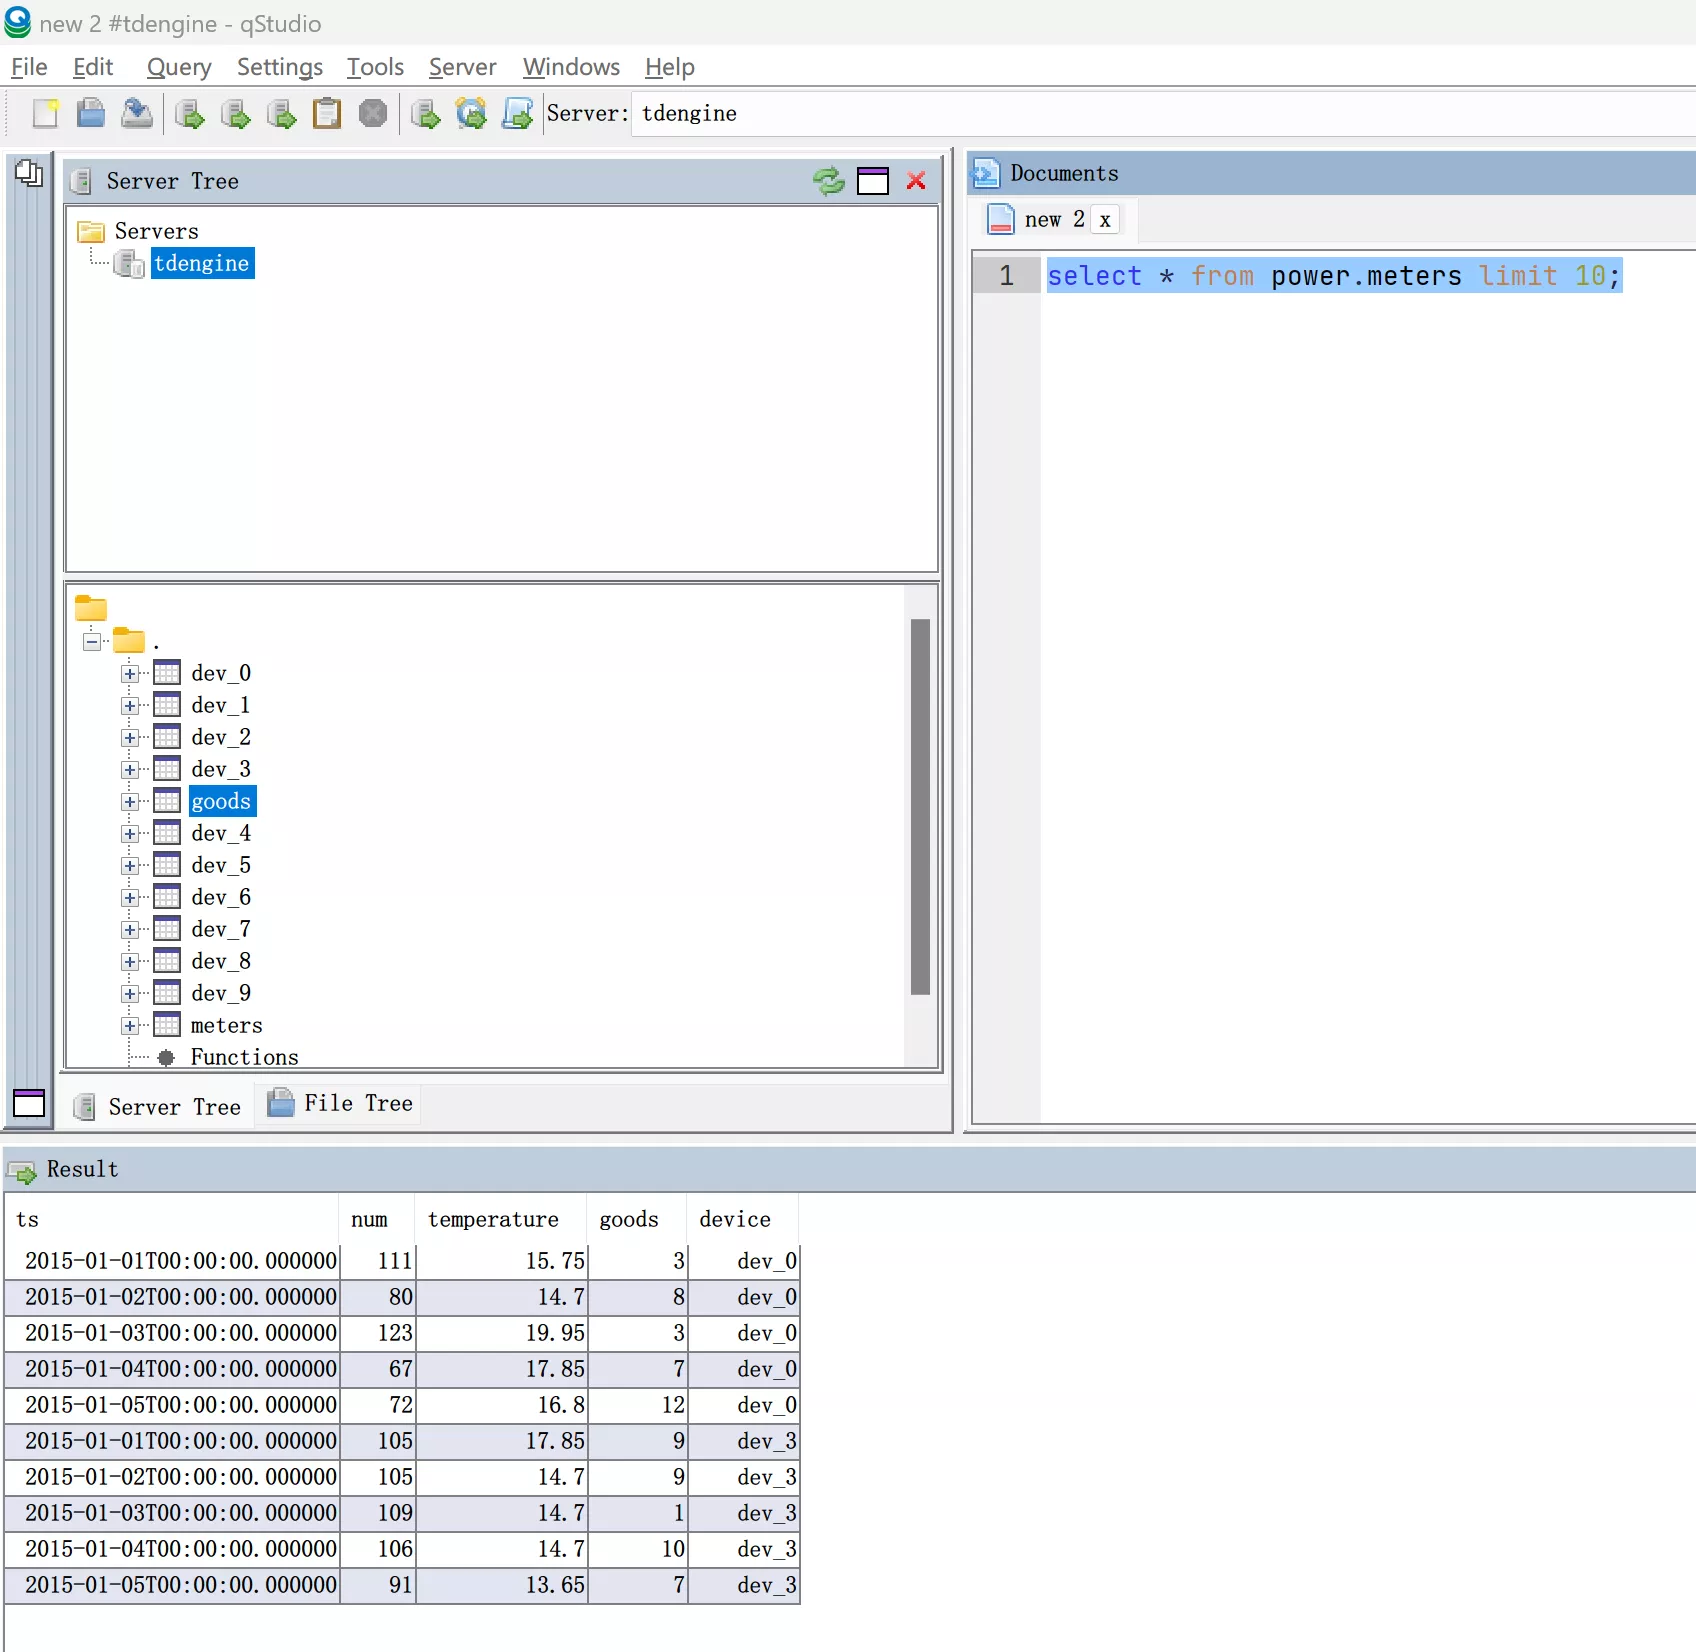Refresh the Server Tree with the green arrows icon
The image size is (1696, 1652).
tap(828, 181)
